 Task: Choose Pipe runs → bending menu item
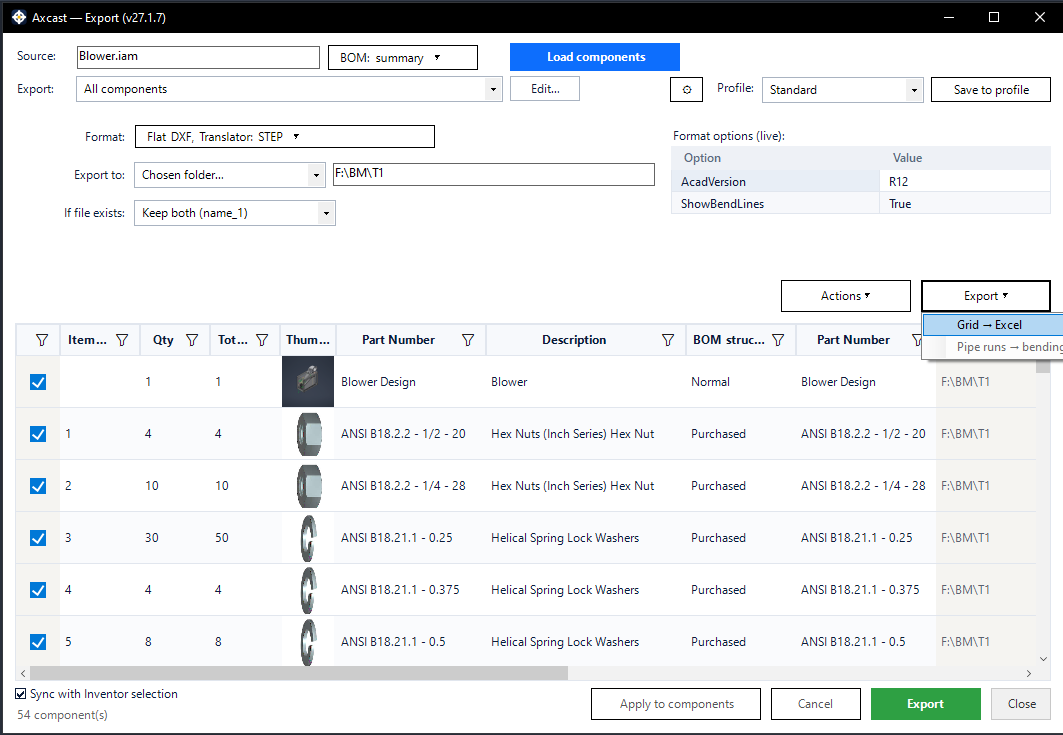point(992,346)
